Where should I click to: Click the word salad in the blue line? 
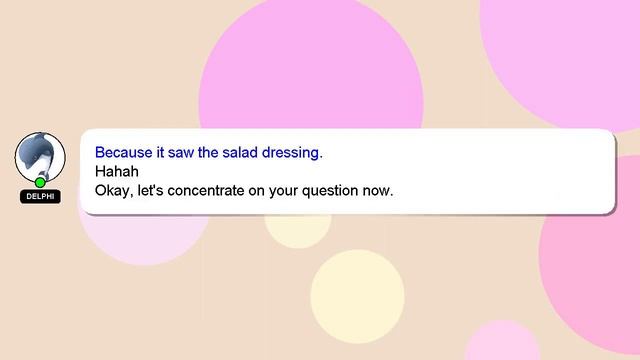tap(240, 153)
